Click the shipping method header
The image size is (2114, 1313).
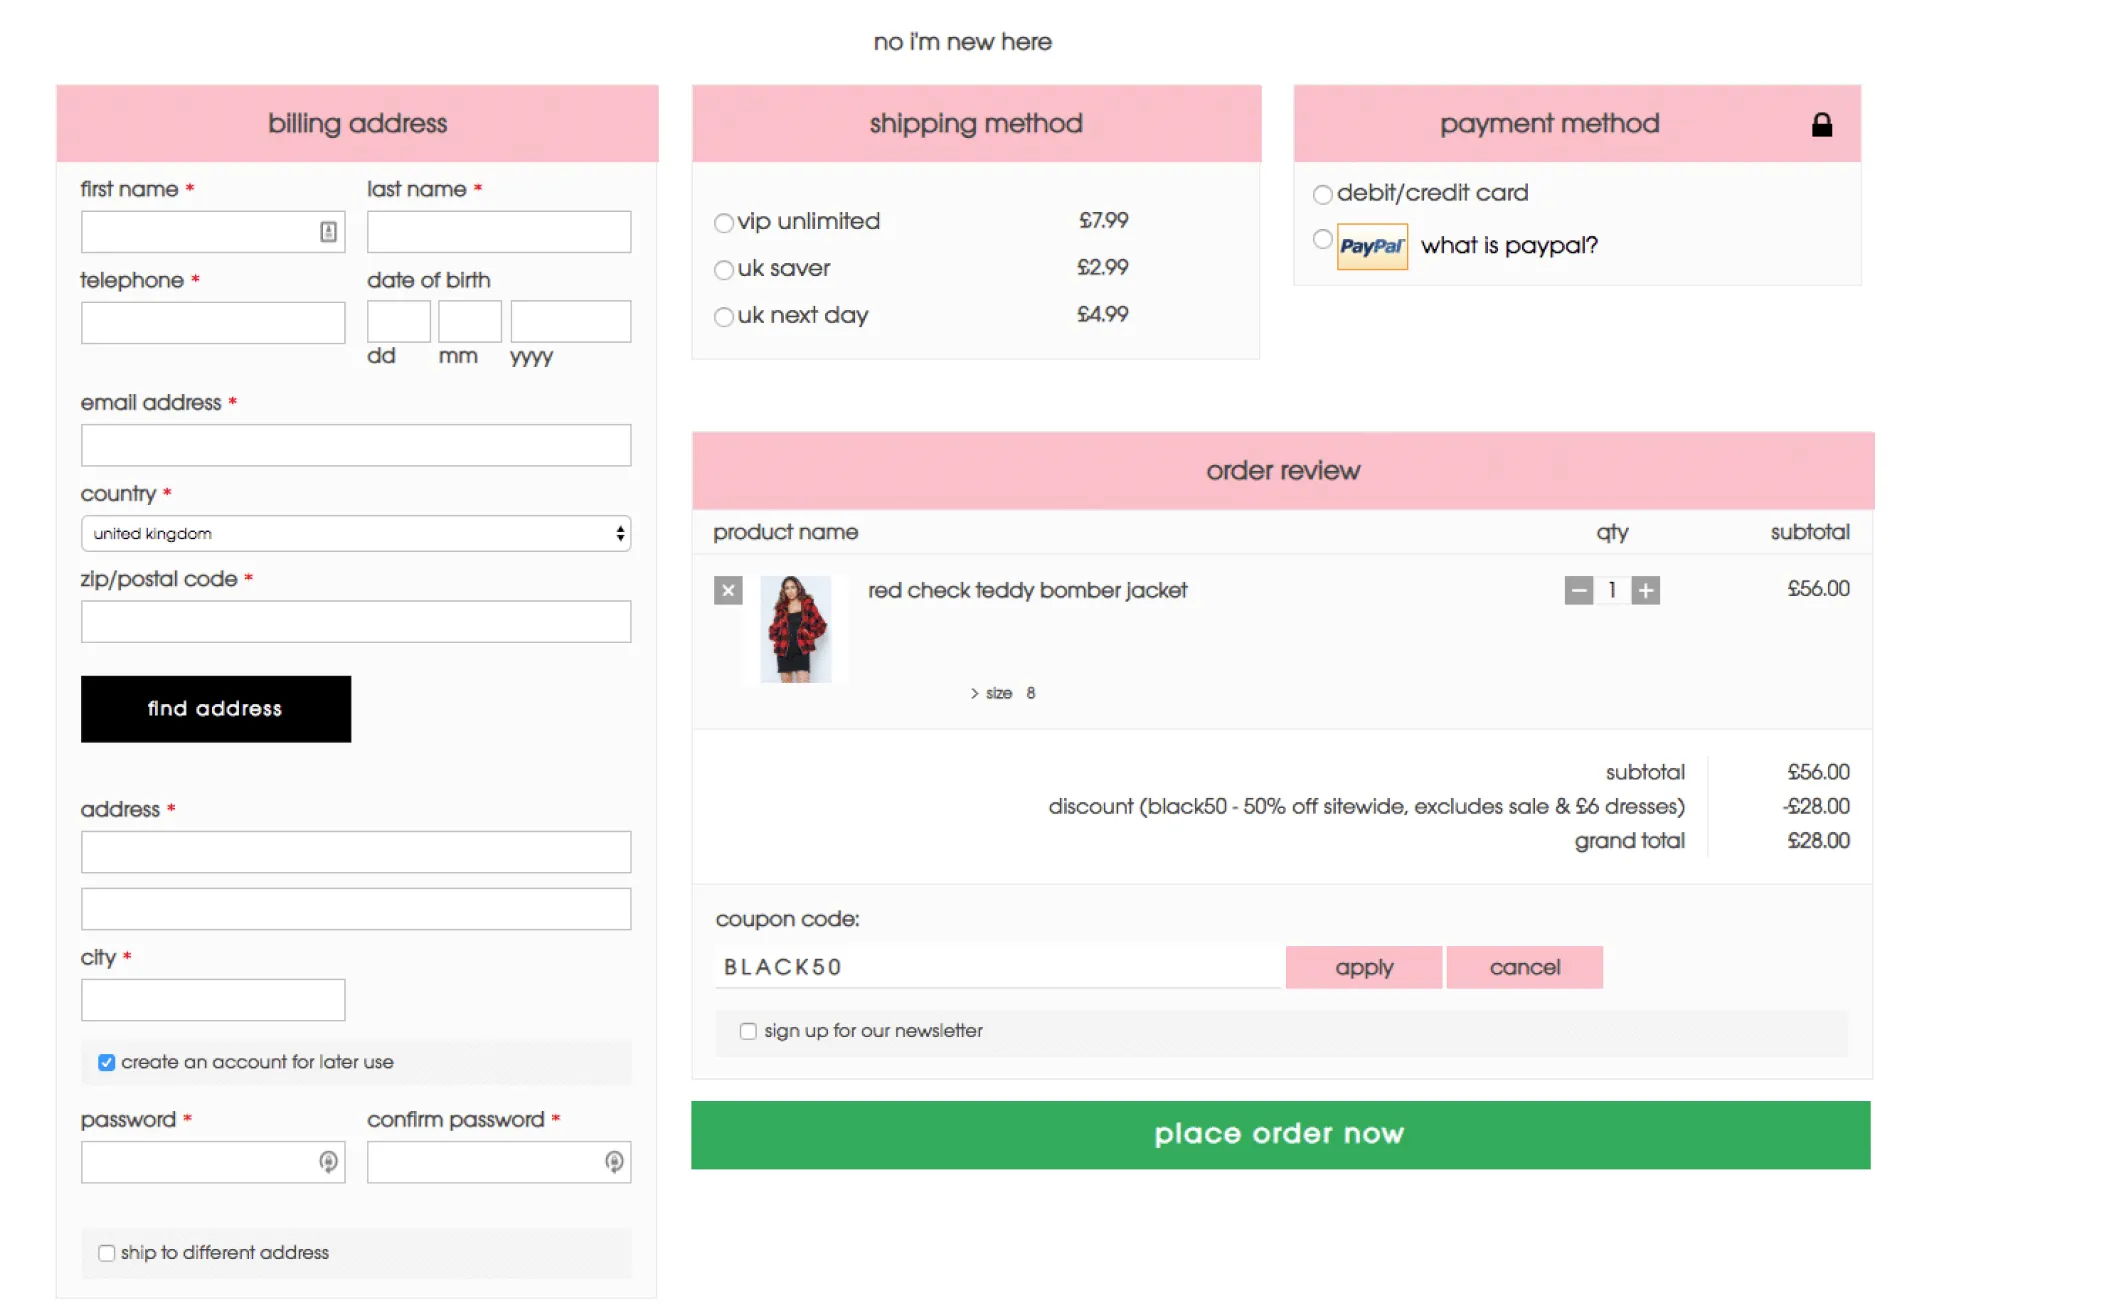[x=976, y=123]
